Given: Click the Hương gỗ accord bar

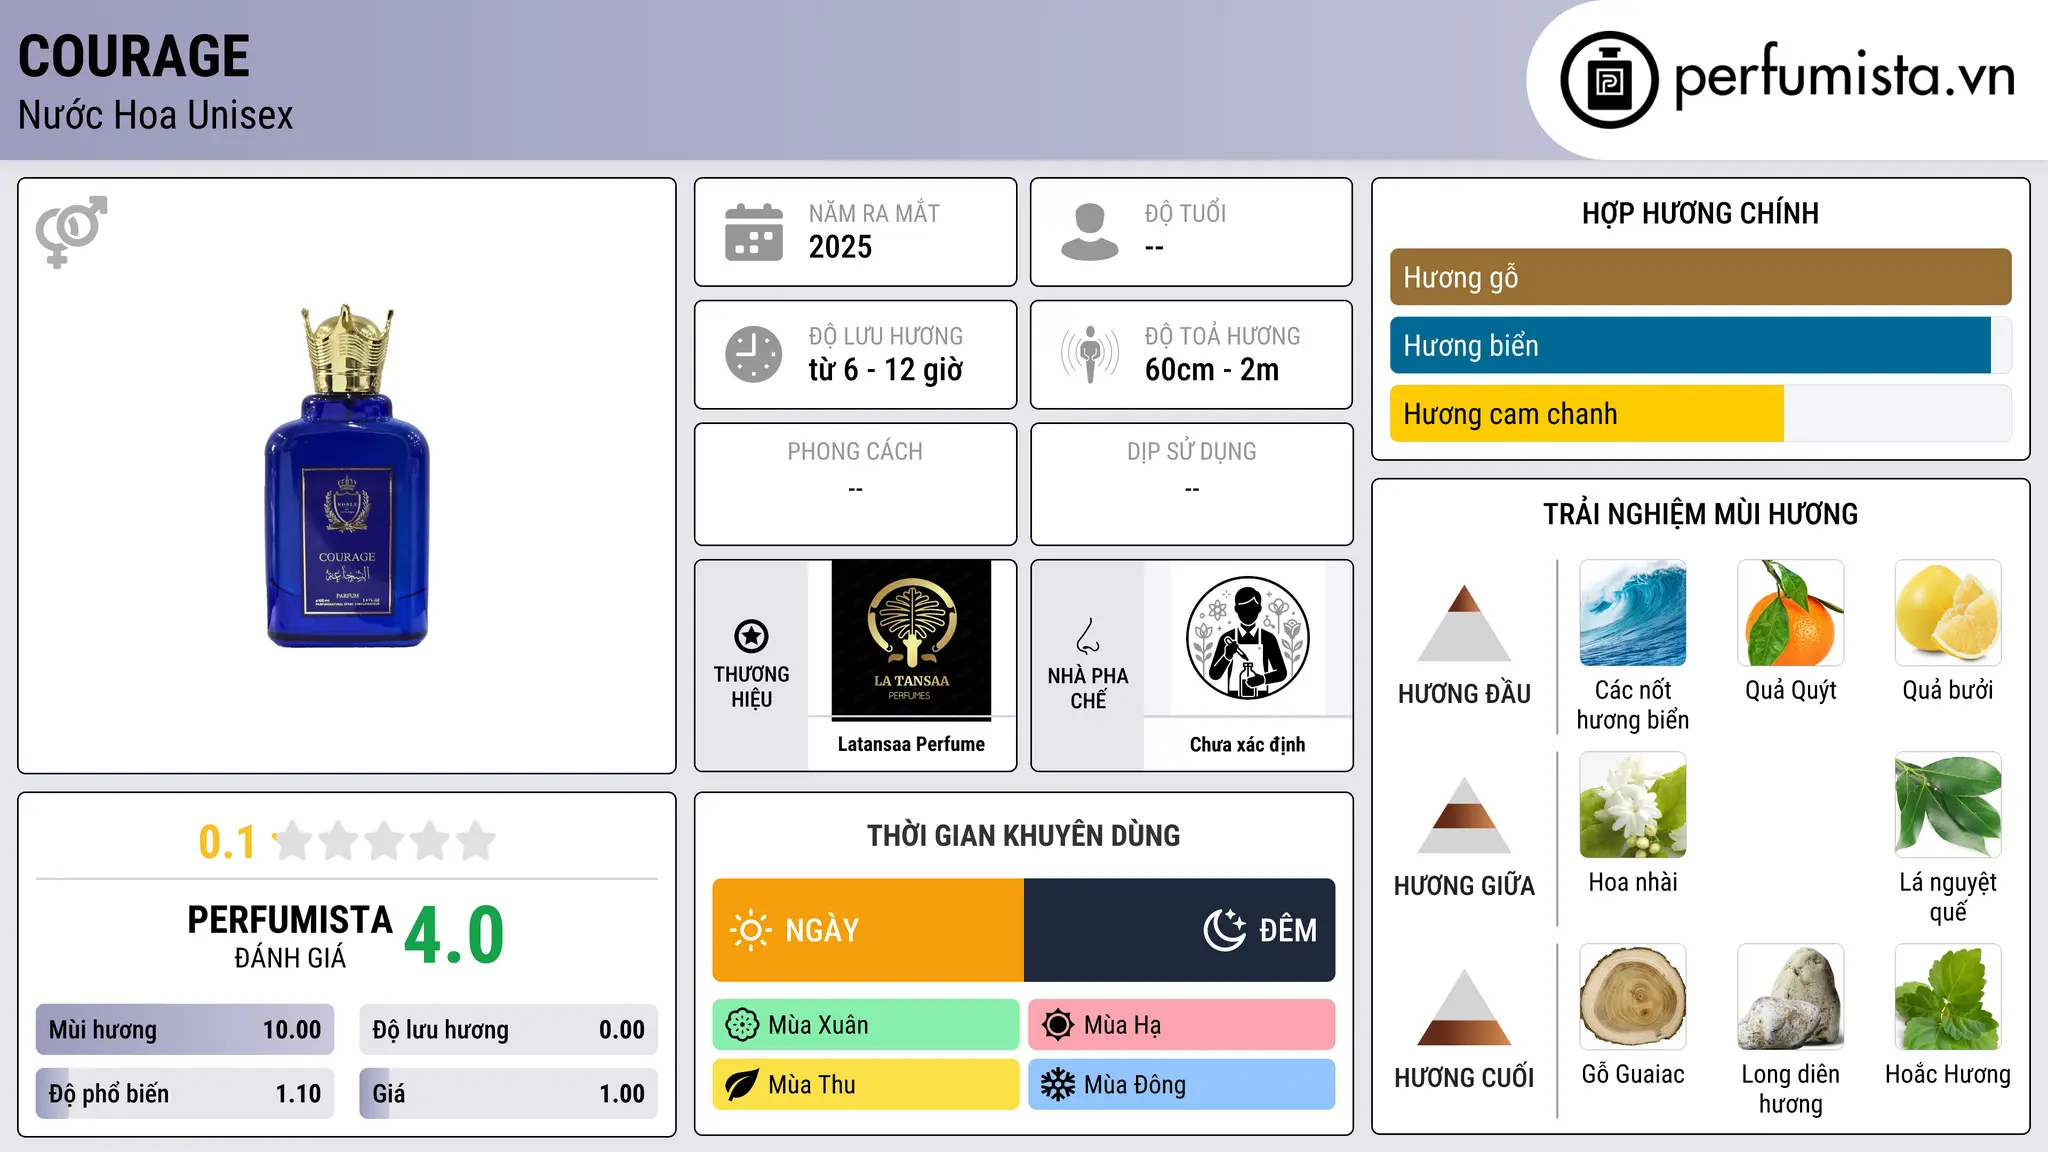Looking at the screenshot, I should click(x=1701, y=277).
